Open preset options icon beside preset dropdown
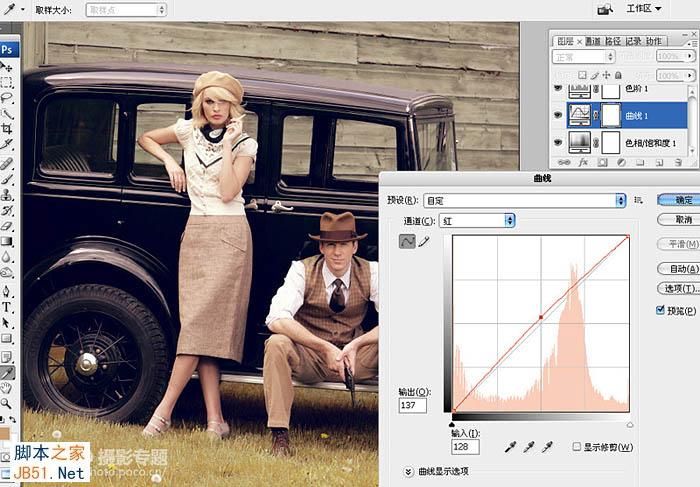Viewport: 700px width, 487px height. click(x=638, y=200)
